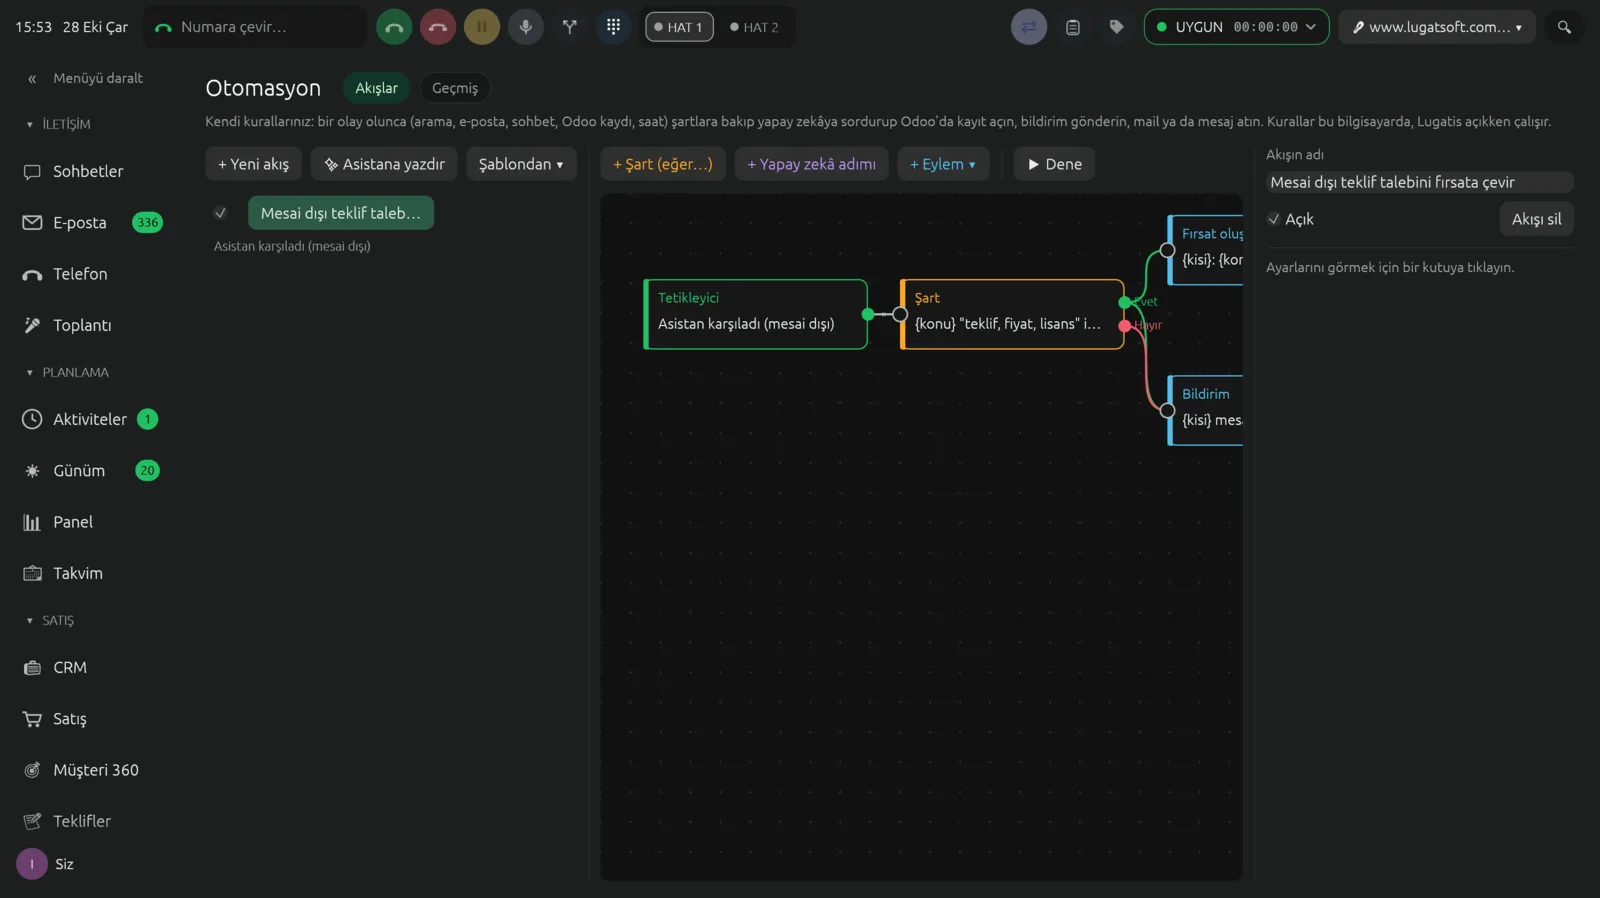Click the Akışın adı name field
Viewport: 1600px width, 898px height.
(x=1419, y=182)
